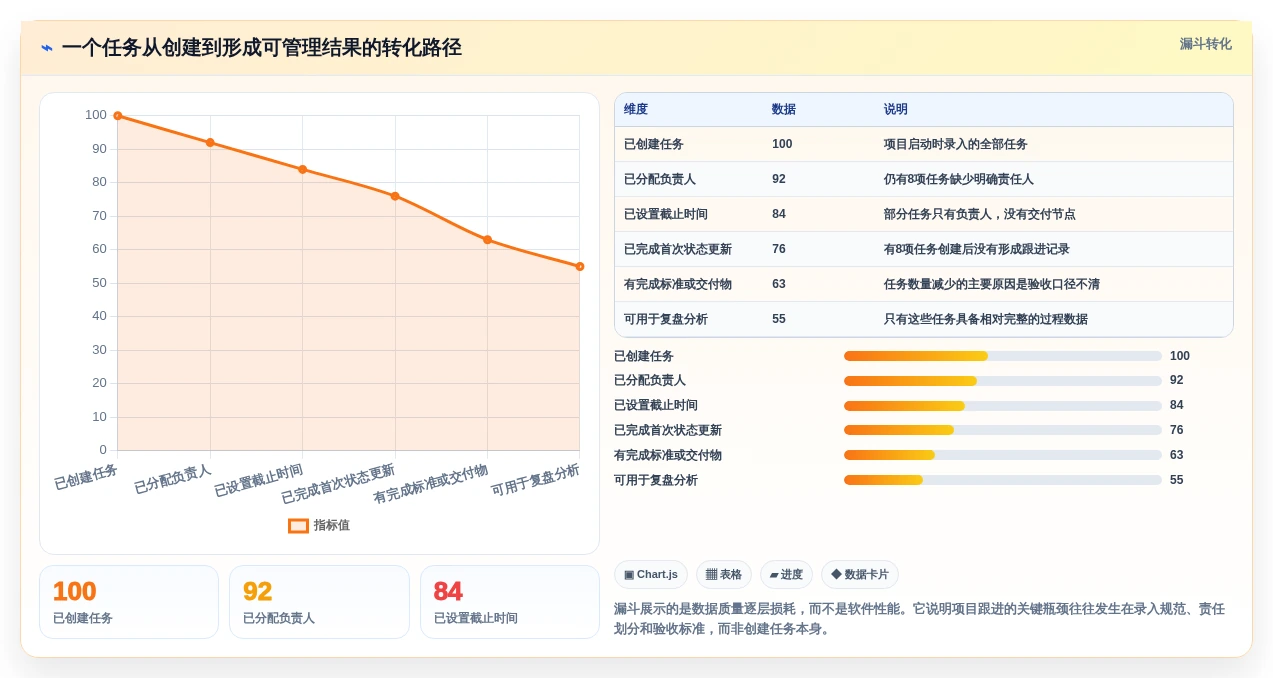Click the 漏斗转化 label in the header
The width and height of the screenshot is (1273, 678).
coord(1205,44)
